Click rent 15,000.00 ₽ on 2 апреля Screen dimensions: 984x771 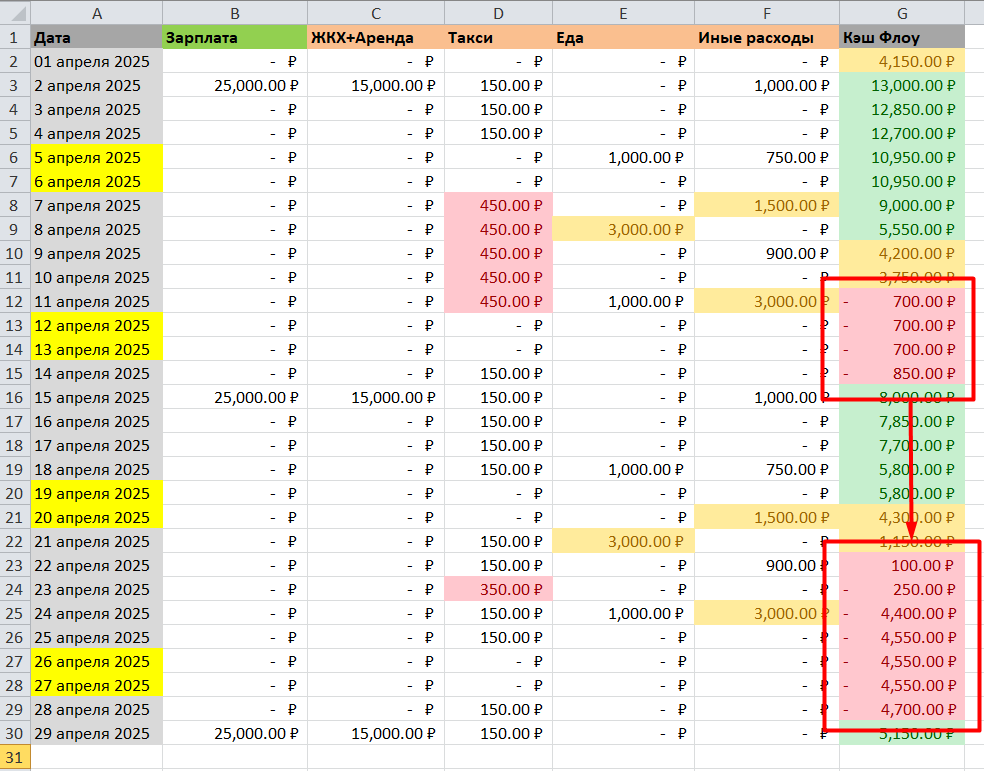point(376,86)
